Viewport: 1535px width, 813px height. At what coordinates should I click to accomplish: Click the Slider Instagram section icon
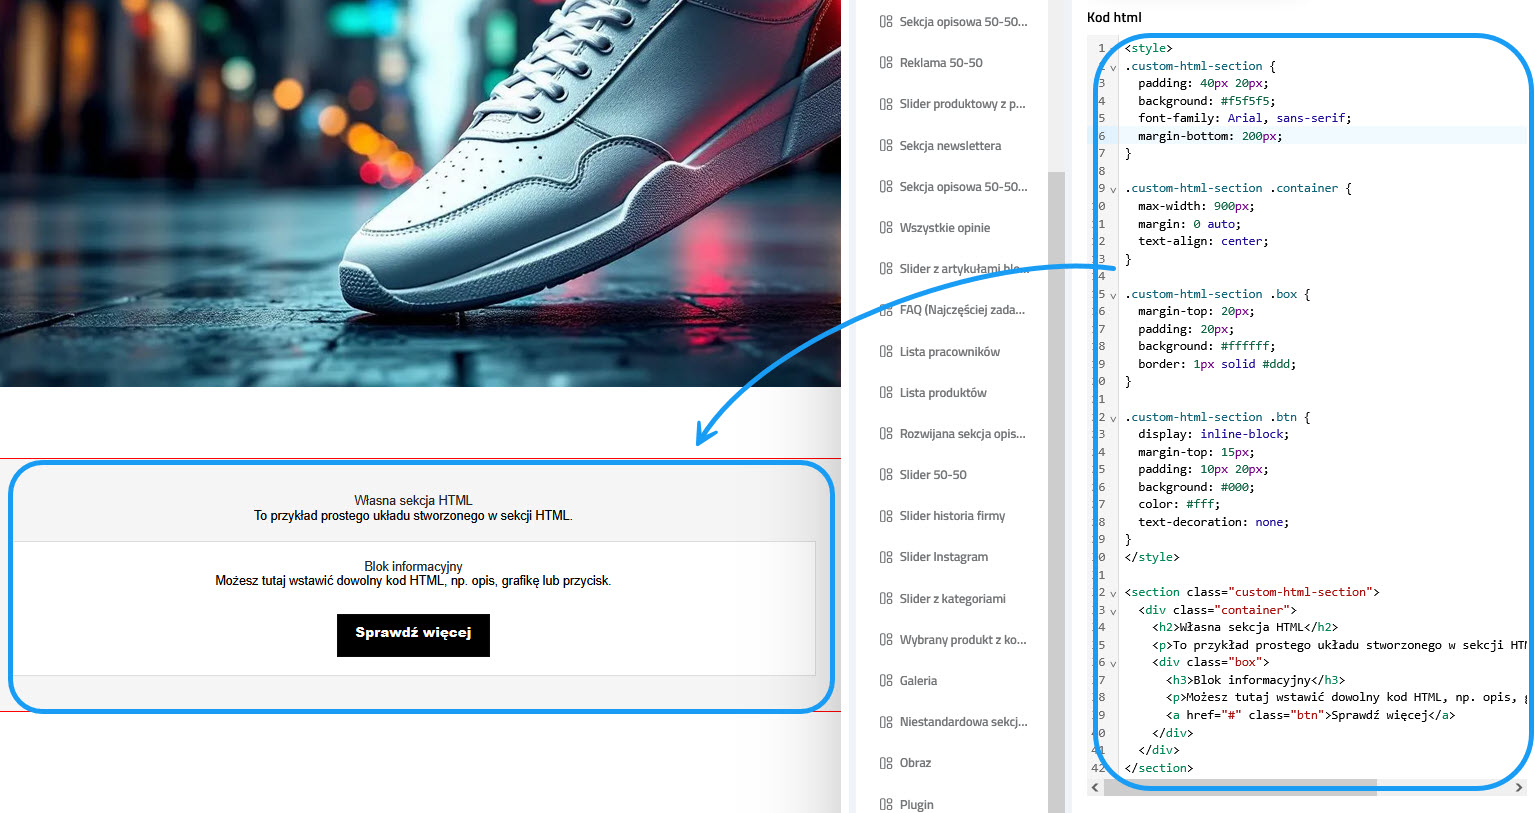point(885,557)
